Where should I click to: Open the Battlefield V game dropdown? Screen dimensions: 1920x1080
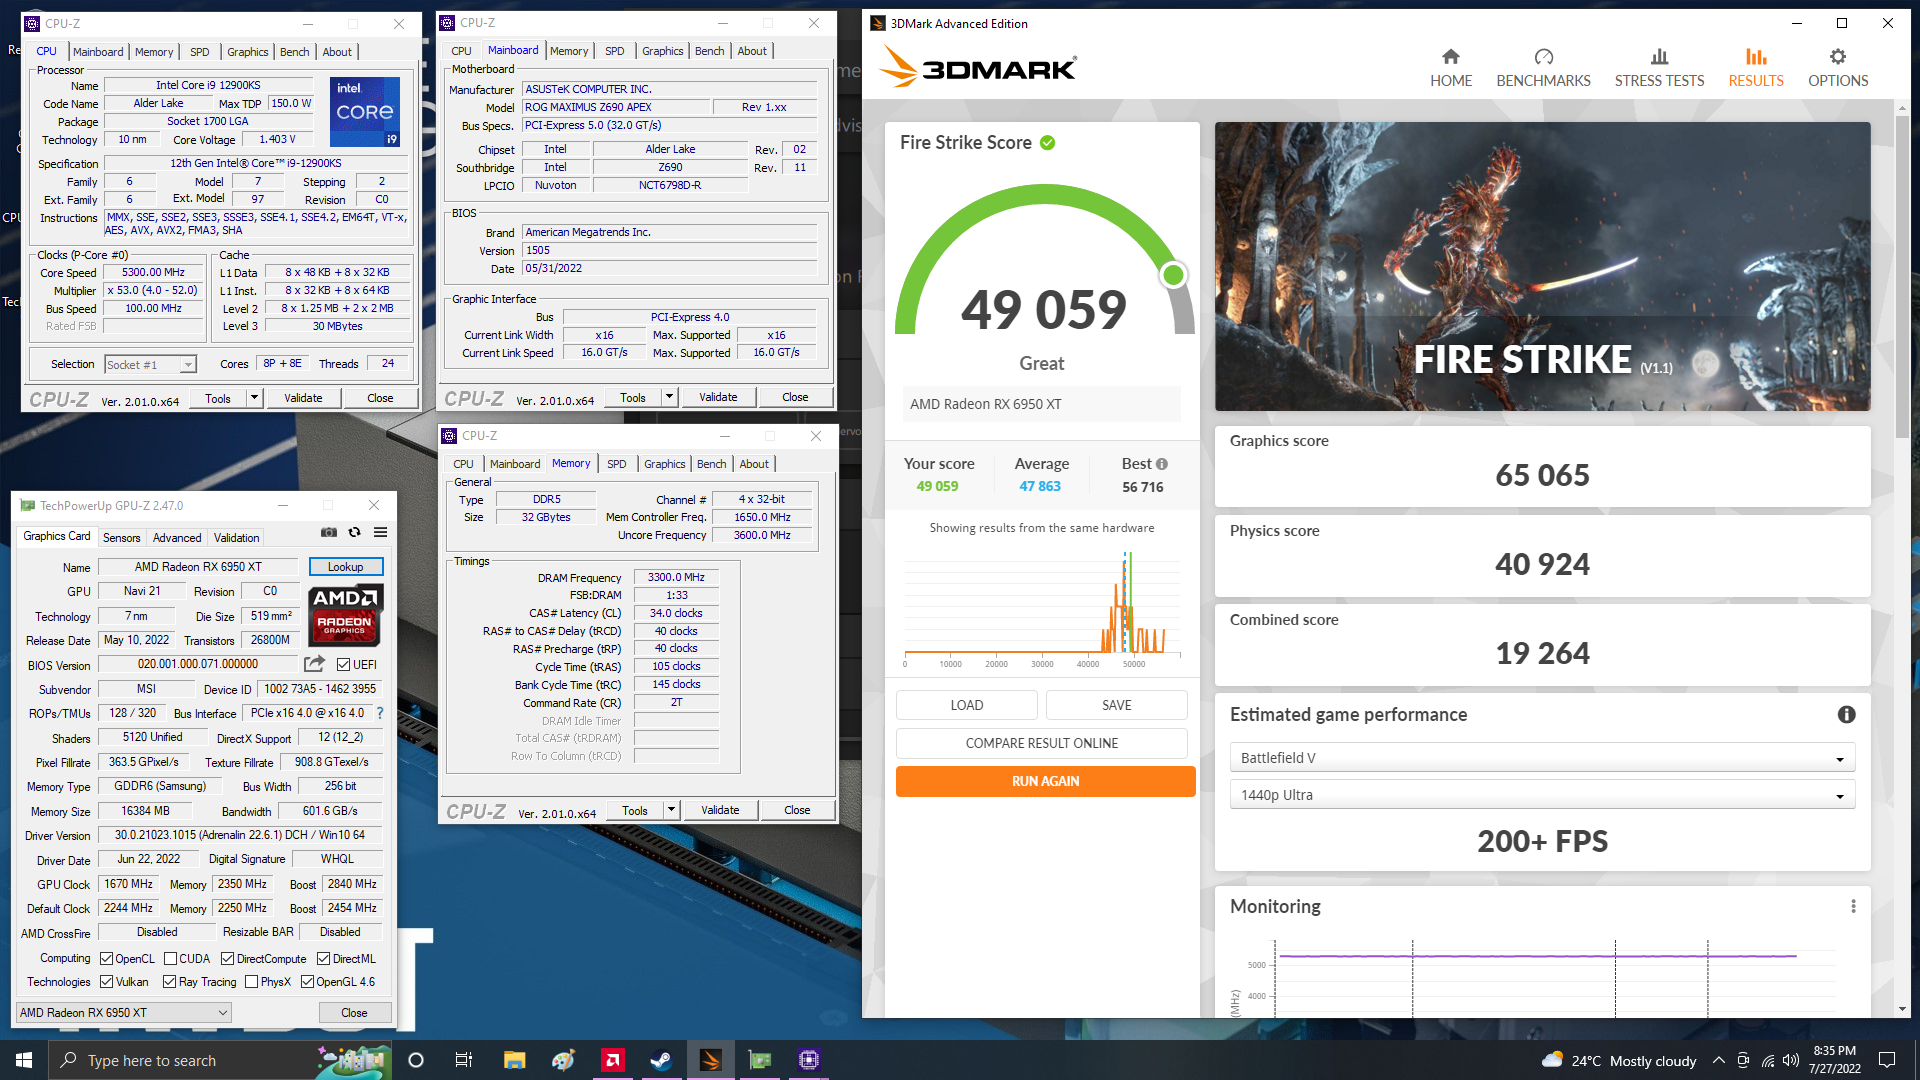click(x=1542, y=758)
